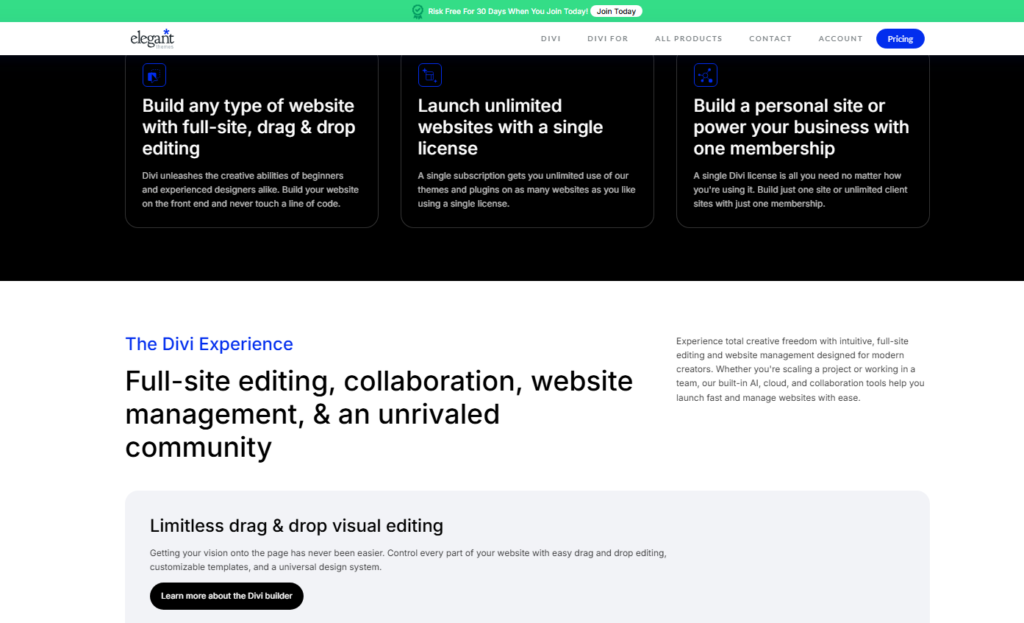Open the Pricing page button
Image resolution: width=1024 pixels, height=623 pixels.
900,39
